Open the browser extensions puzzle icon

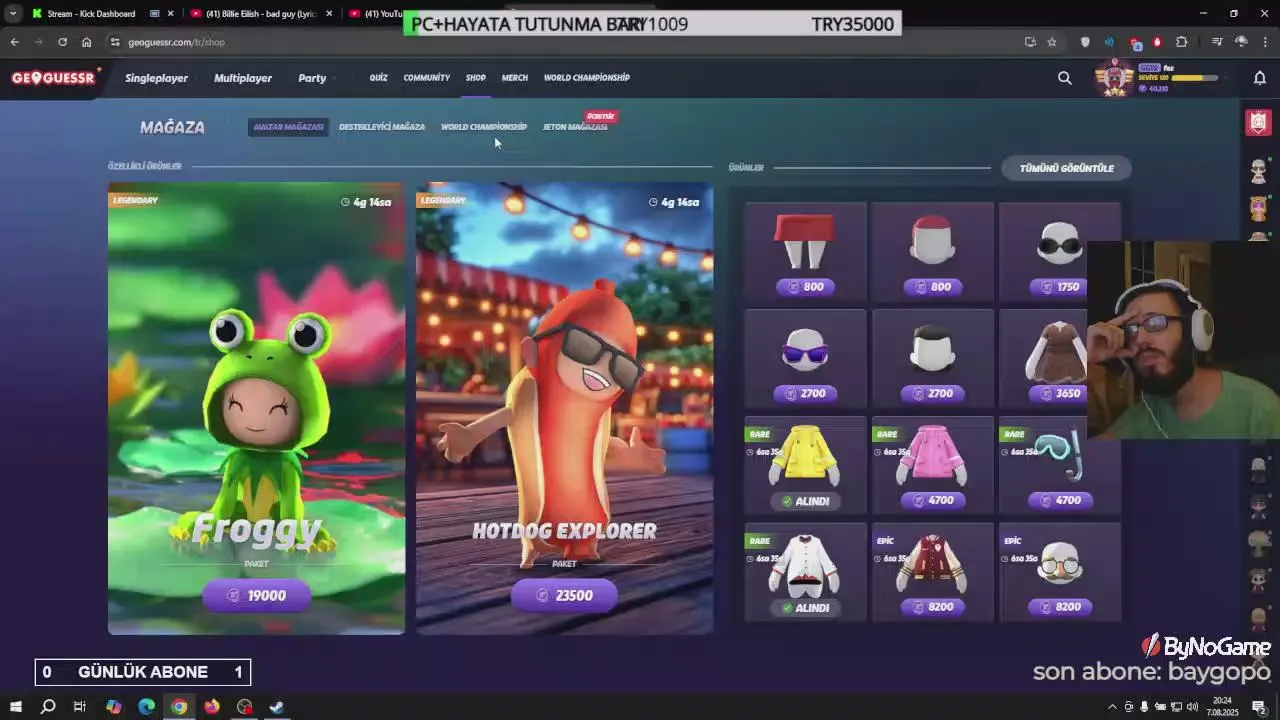(x=1182, y=42)
